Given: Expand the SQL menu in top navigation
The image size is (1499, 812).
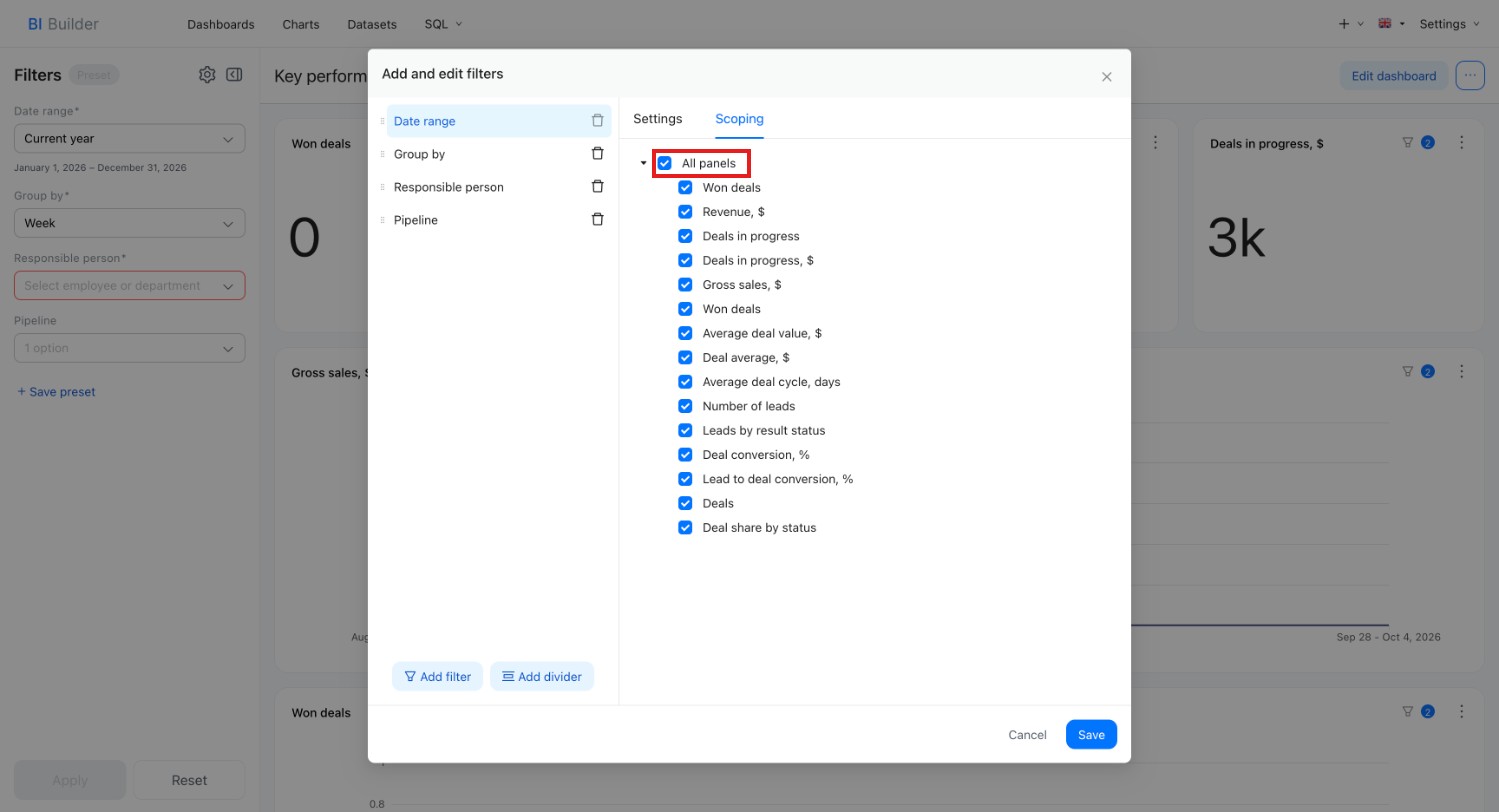Looking at the screenshot, I should pyautogui.click(x=444, y=24).
